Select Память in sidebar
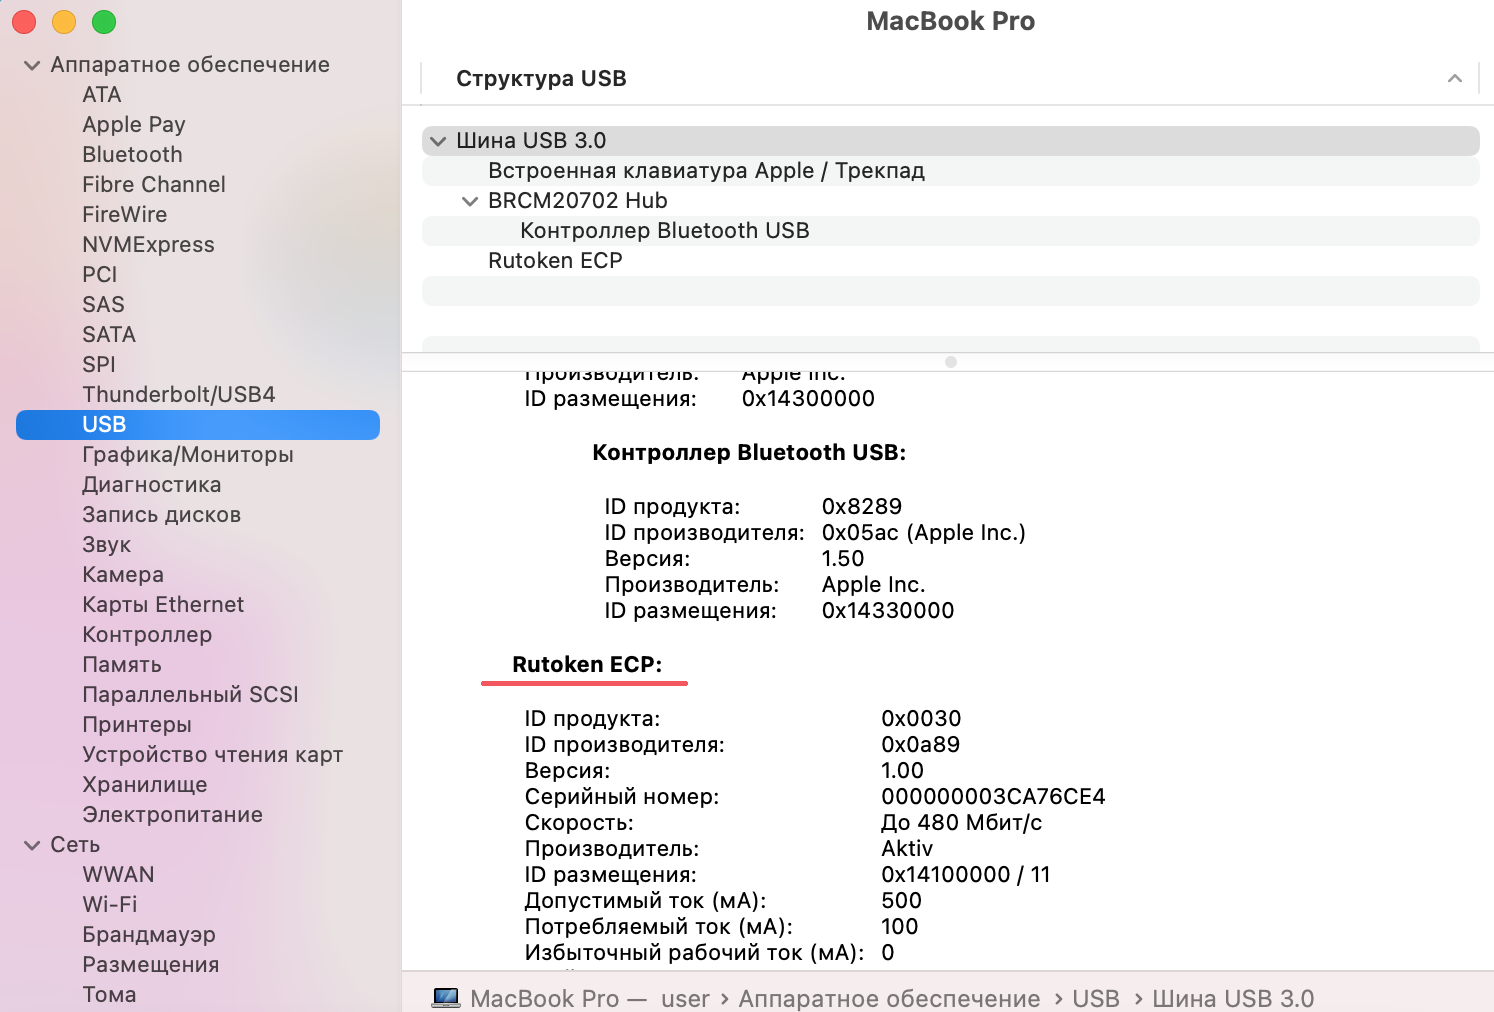Screen dimensions: 1494x1012 click(x=122, y=665)
